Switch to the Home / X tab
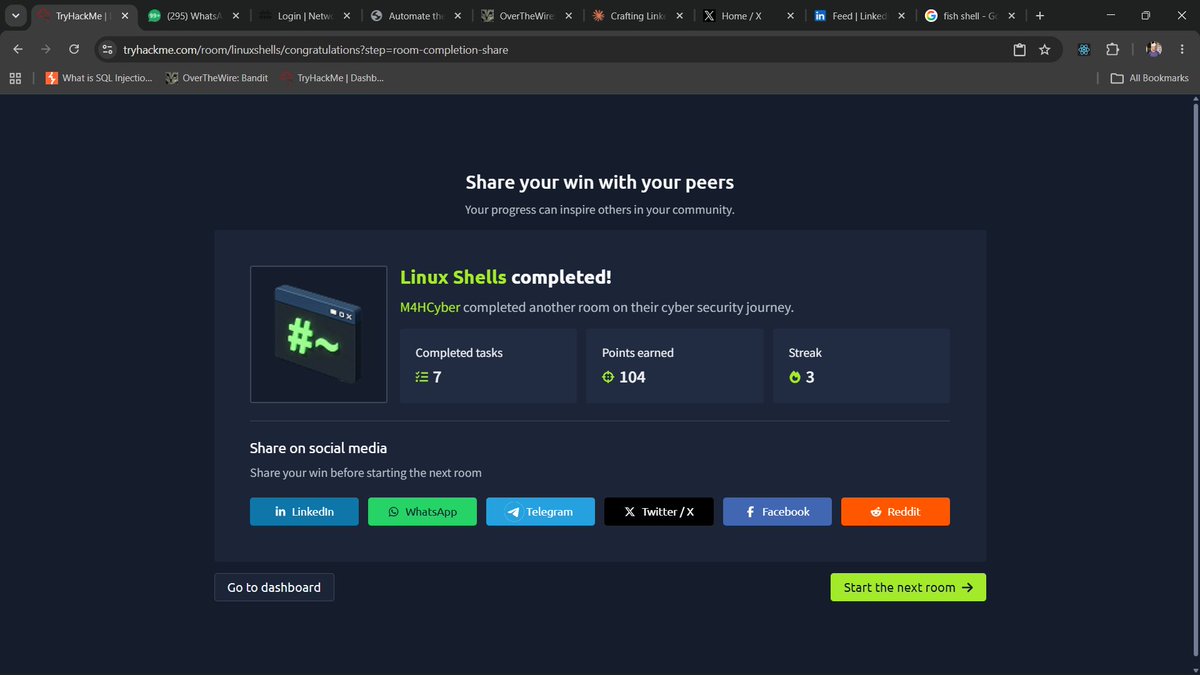The width and height of the screenshot is (1200, 675). pyautogui.click(x=747, y=16)
